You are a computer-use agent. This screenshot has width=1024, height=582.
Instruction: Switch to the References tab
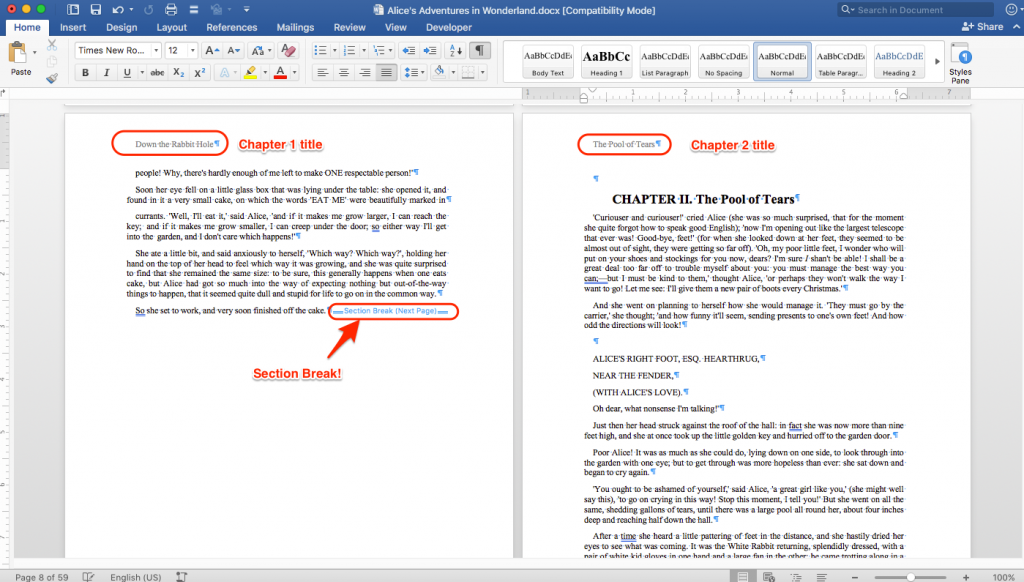[x=232, y=27]
